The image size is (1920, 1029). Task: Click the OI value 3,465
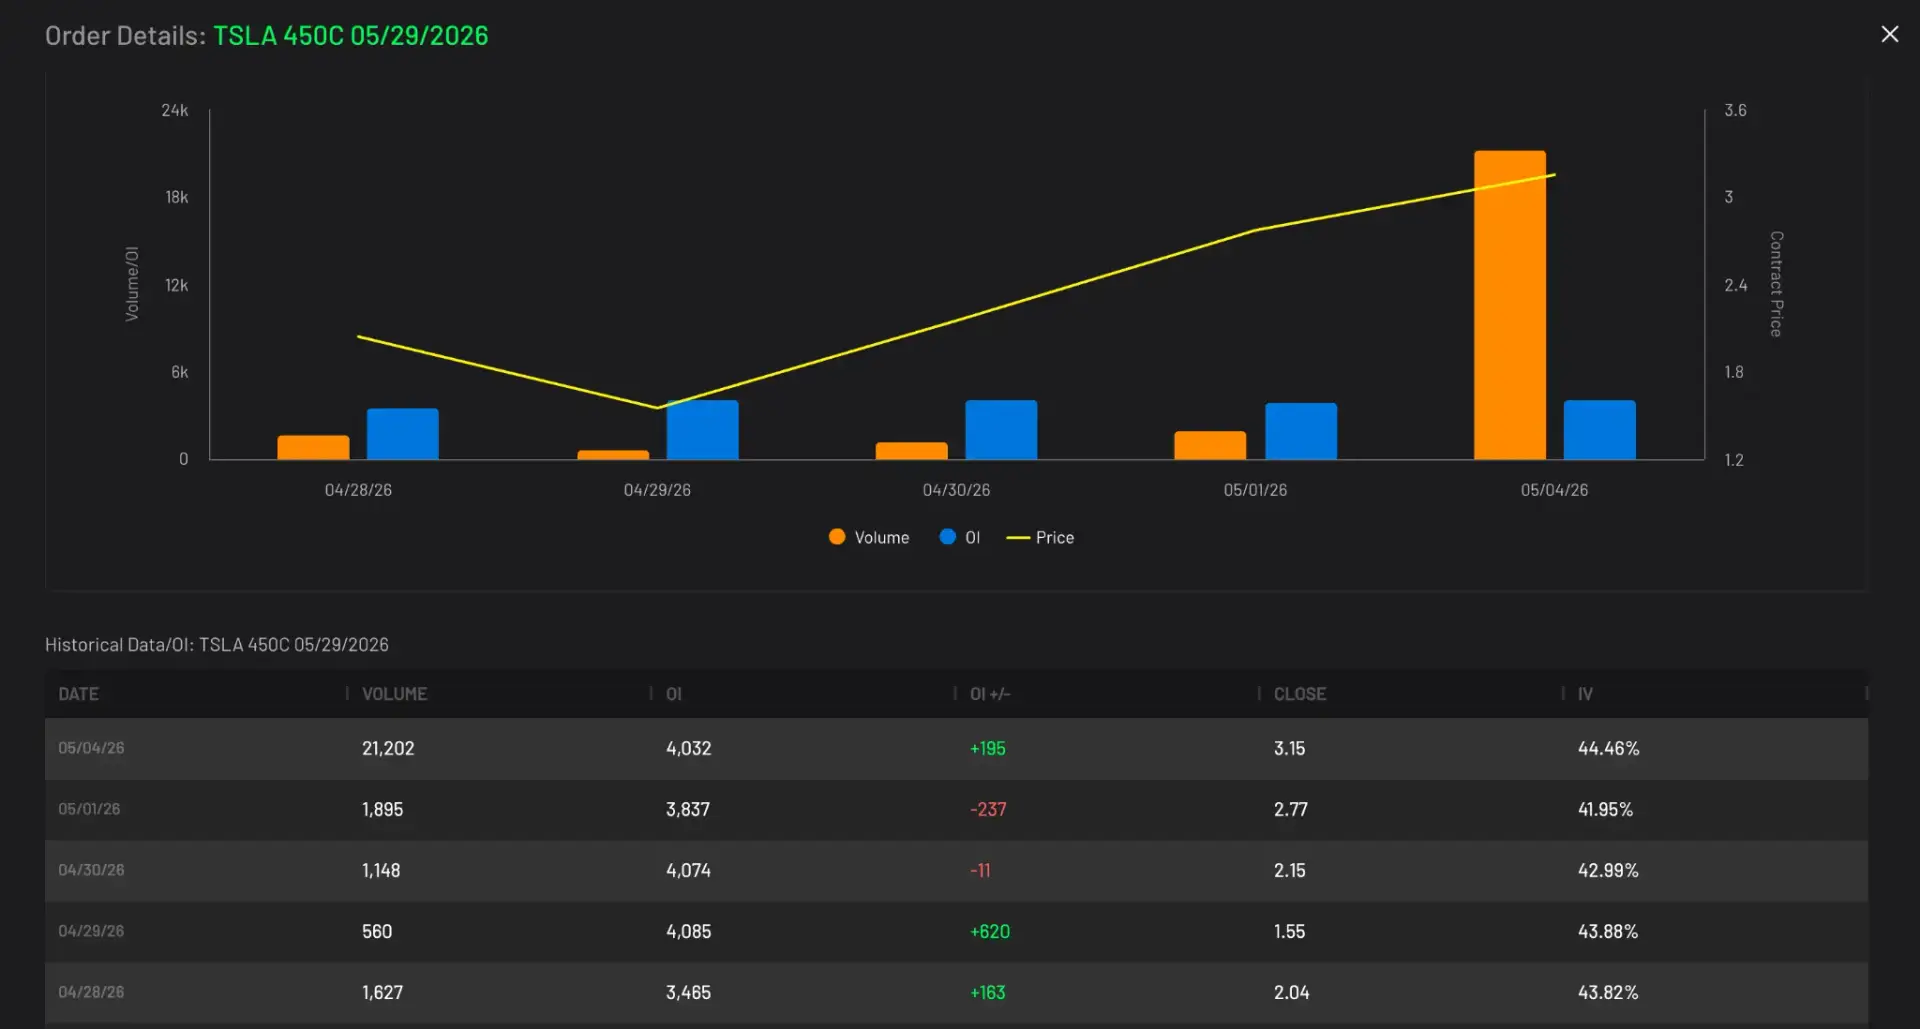pyautogui.click(x=688, y=992)
